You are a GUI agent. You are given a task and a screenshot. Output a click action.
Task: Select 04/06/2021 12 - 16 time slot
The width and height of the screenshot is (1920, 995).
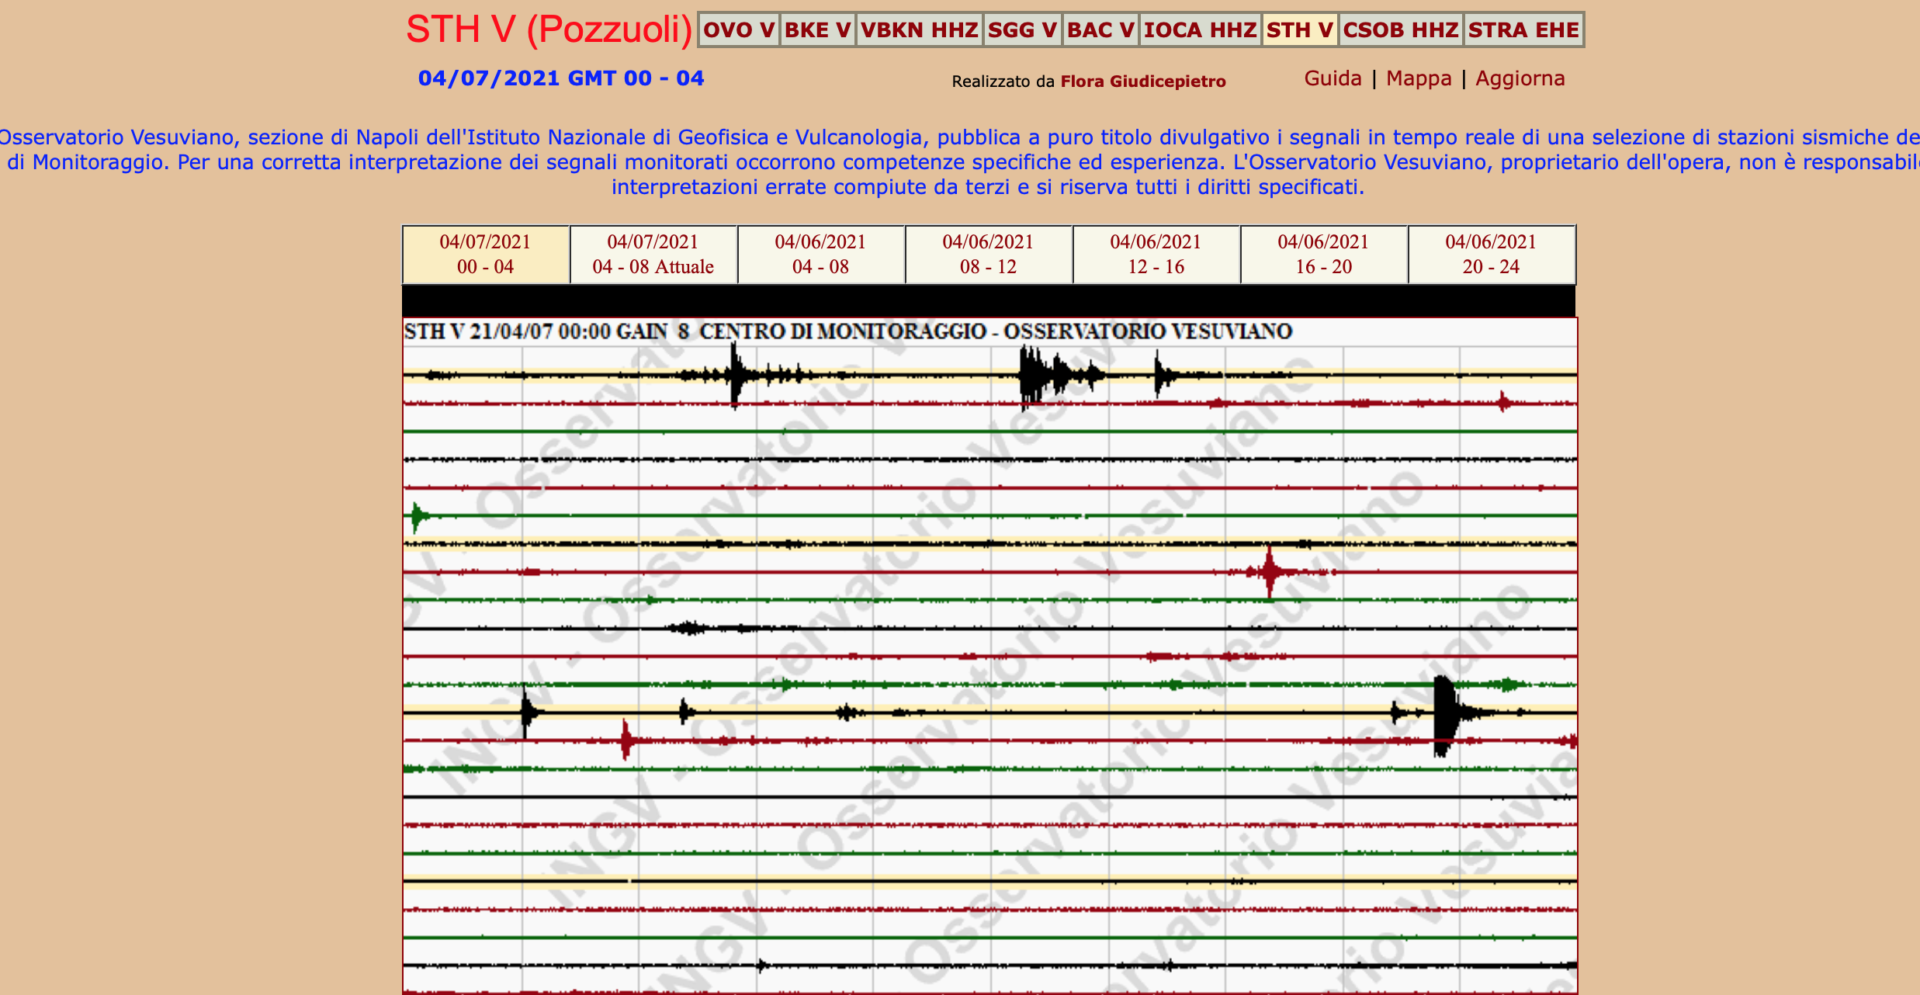pyautogui.click(x=1156, y=254)
